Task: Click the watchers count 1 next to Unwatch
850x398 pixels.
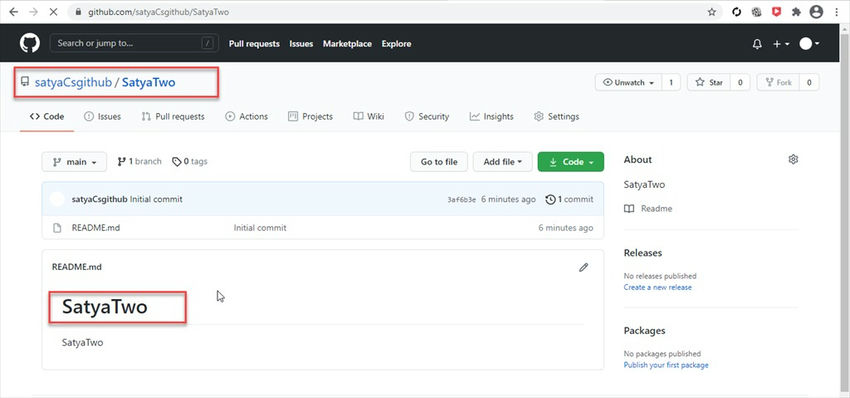Action: [x=671, y=82]
